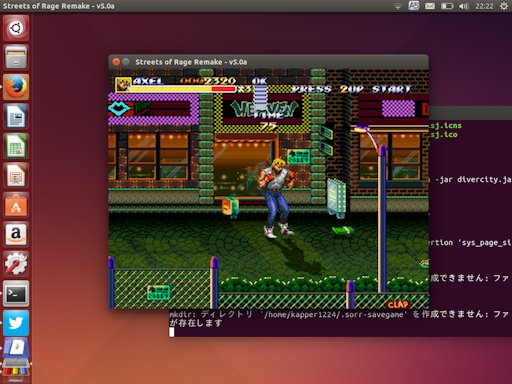Open the network wifi indicator
512x384 pixels.
(x=397, y=6)
